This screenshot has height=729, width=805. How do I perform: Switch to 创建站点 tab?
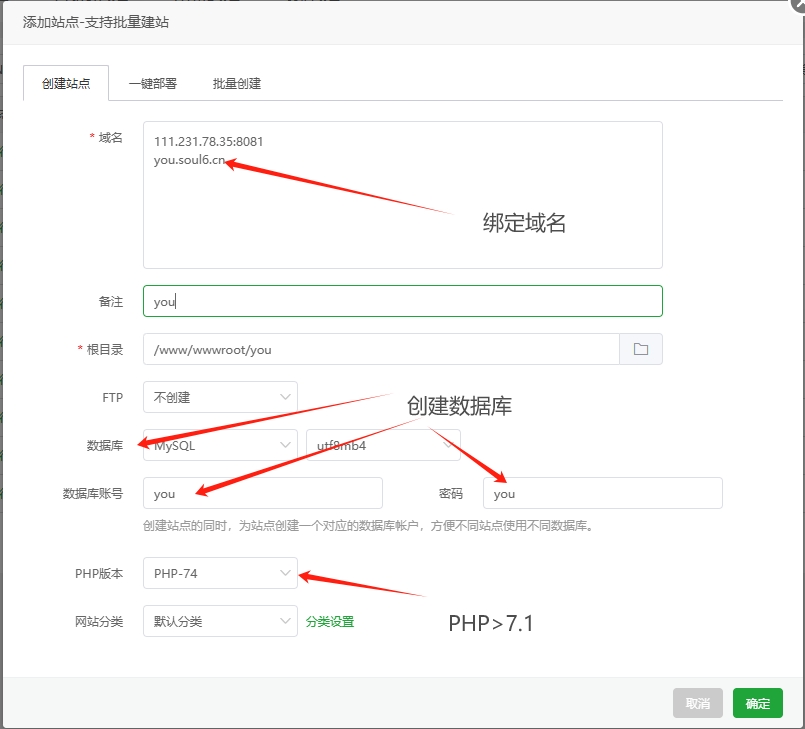click(66, 83)
